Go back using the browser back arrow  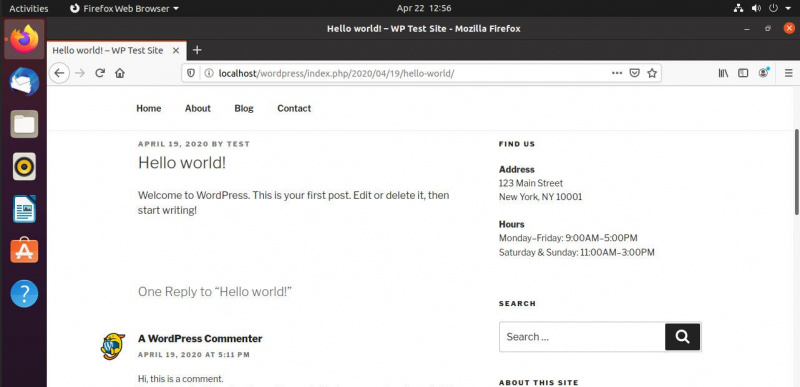[x=59, y=73]
